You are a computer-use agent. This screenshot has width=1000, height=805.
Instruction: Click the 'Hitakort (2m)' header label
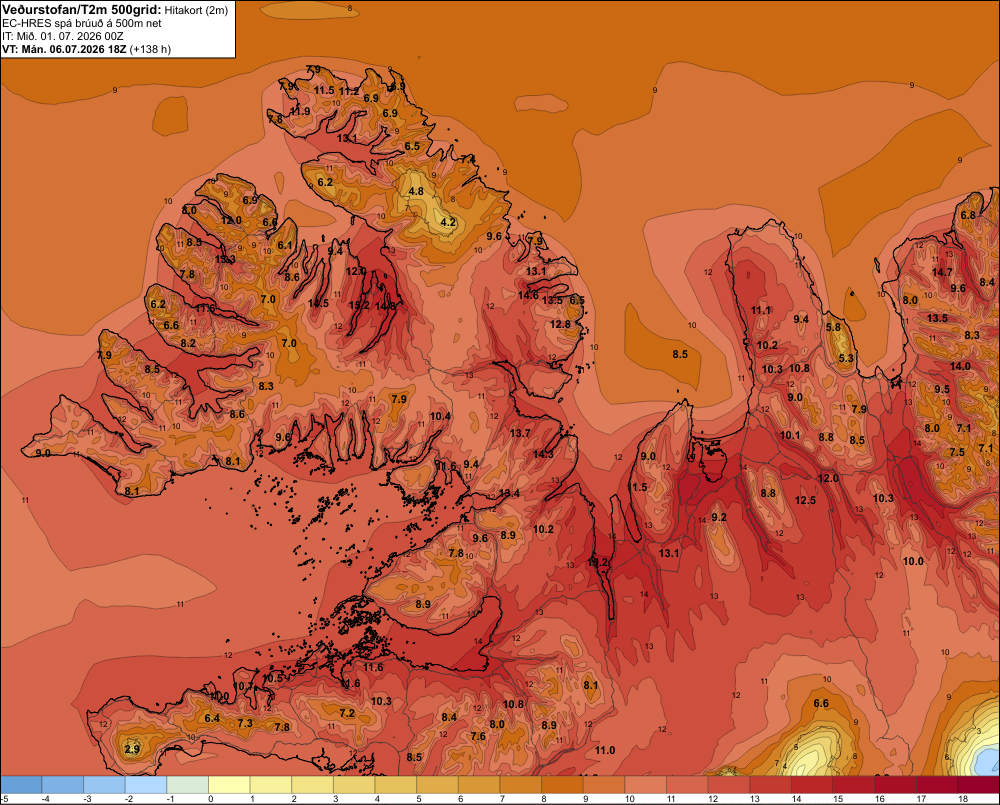(196, 10)
